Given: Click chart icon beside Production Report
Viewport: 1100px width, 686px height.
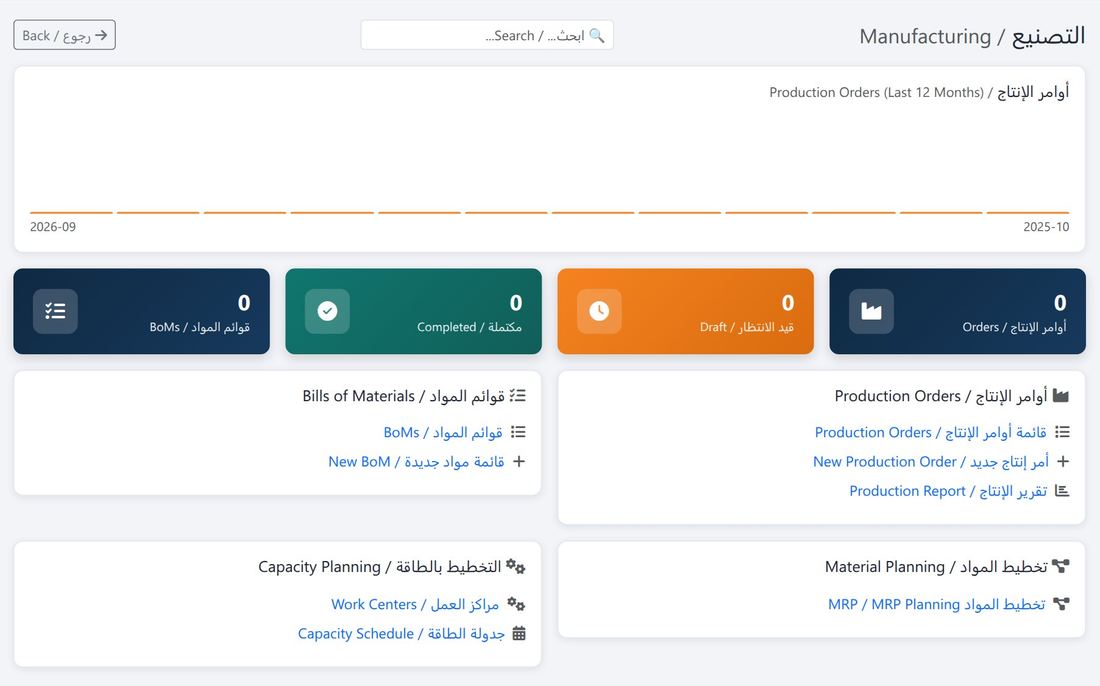Looking at the screenshot, I should (1062, 491).
